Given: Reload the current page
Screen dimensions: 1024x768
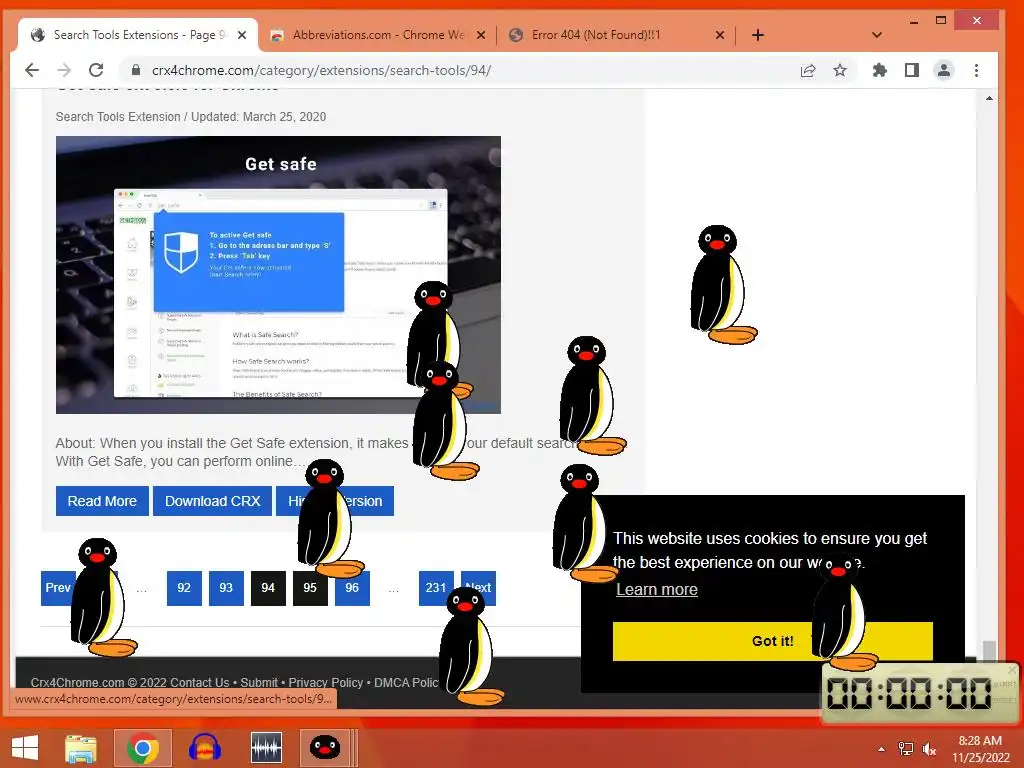Looking at the screenshot, I should click(x=96, y=70).
